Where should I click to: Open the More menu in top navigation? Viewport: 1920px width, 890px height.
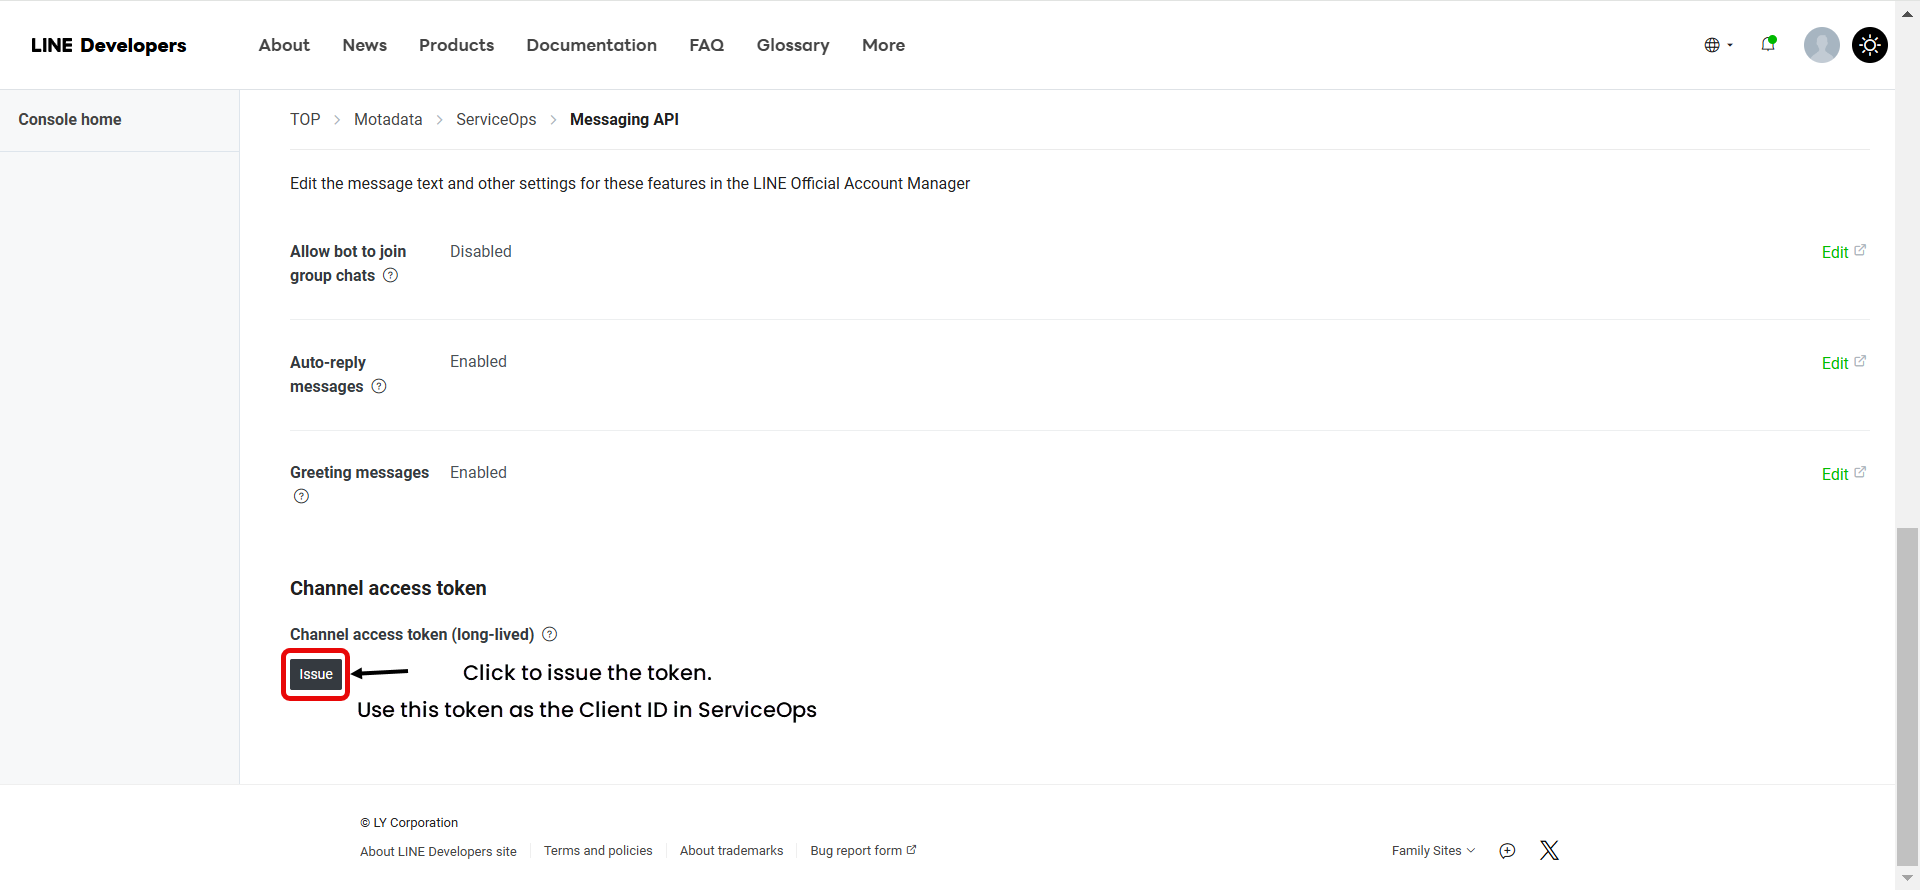pyautogui.click(x=883, y=45)
